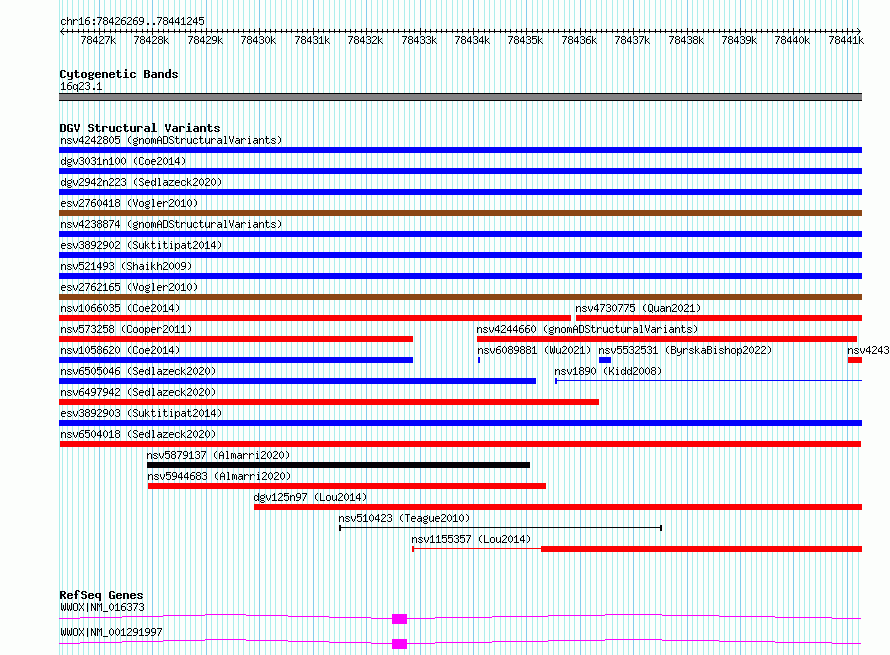Select the brown bar under esv2762165
This screenshot has height=655, width=890.
(x=460, y=297)
